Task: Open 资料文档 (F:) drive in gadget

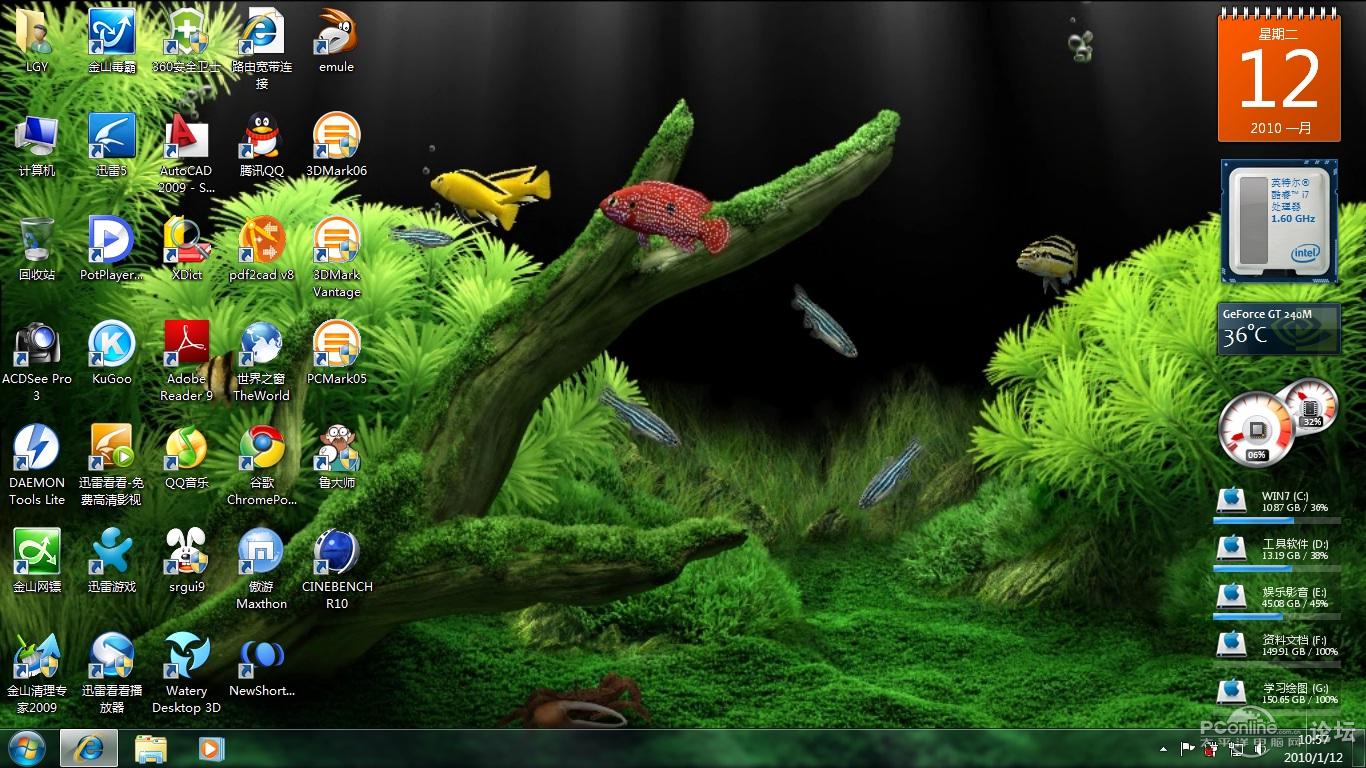Action: (1277, 646)
